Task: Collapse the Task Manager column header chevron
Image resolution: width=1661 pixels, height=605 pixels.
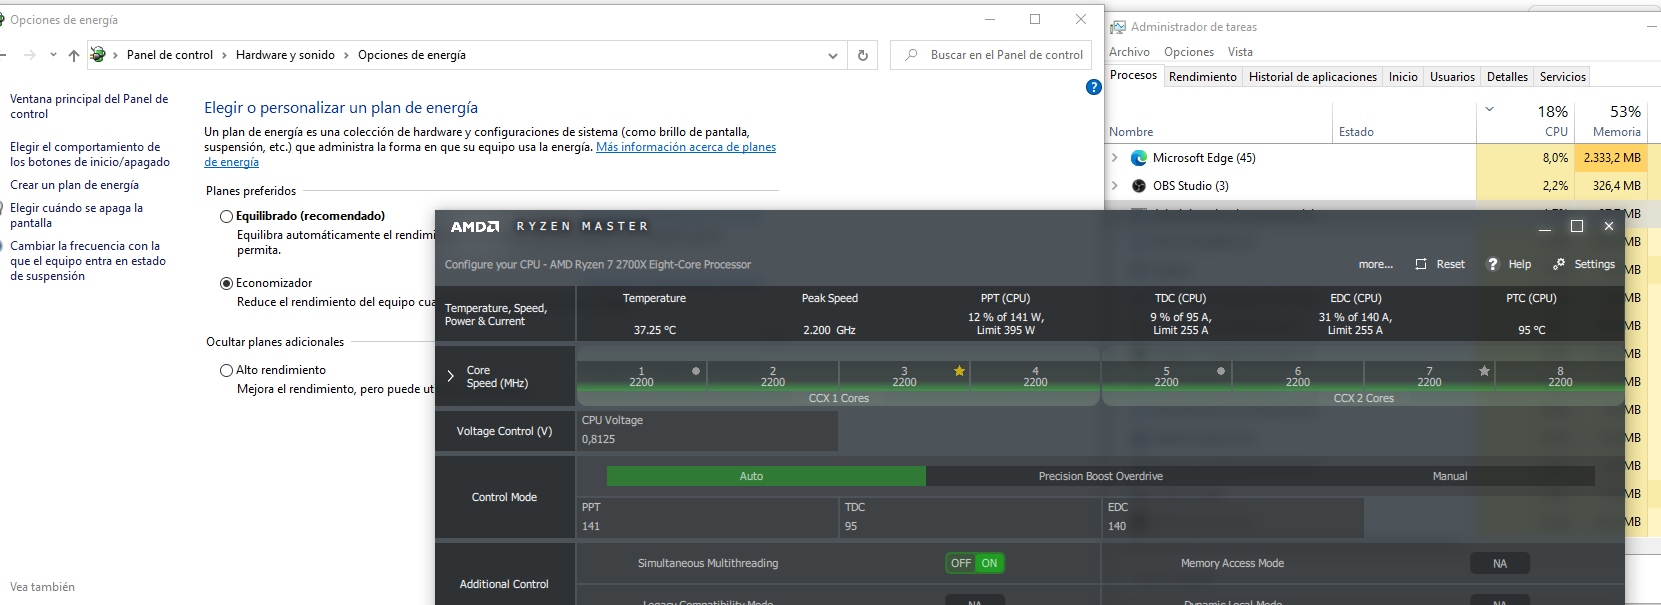Action: tap(1489, 109)
